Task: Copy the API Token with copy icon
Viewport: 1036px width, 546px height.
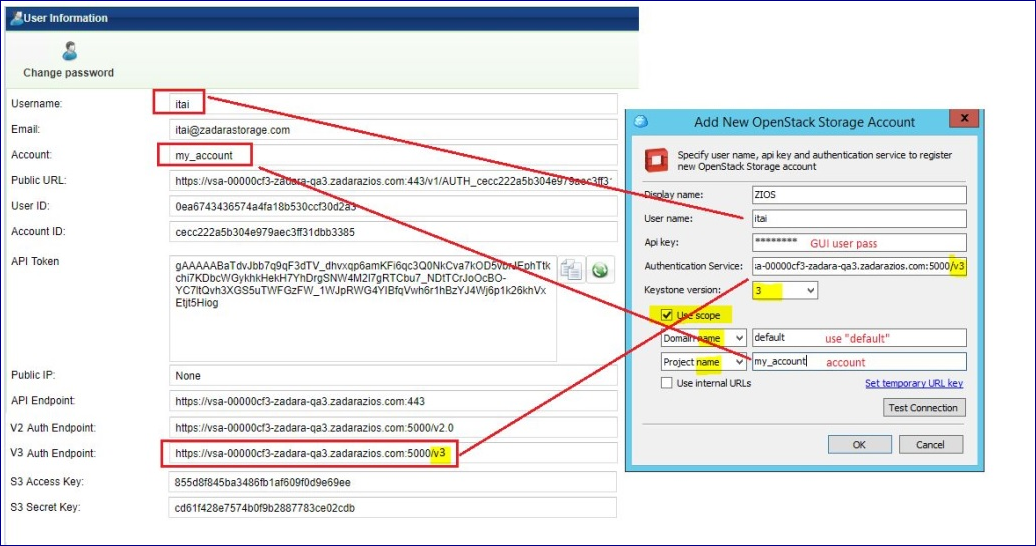Action: pos(572,269)
